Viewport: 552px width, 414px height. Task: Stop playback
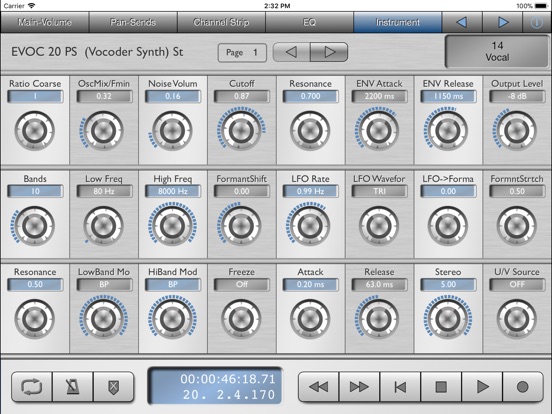(x=441, y=387)
